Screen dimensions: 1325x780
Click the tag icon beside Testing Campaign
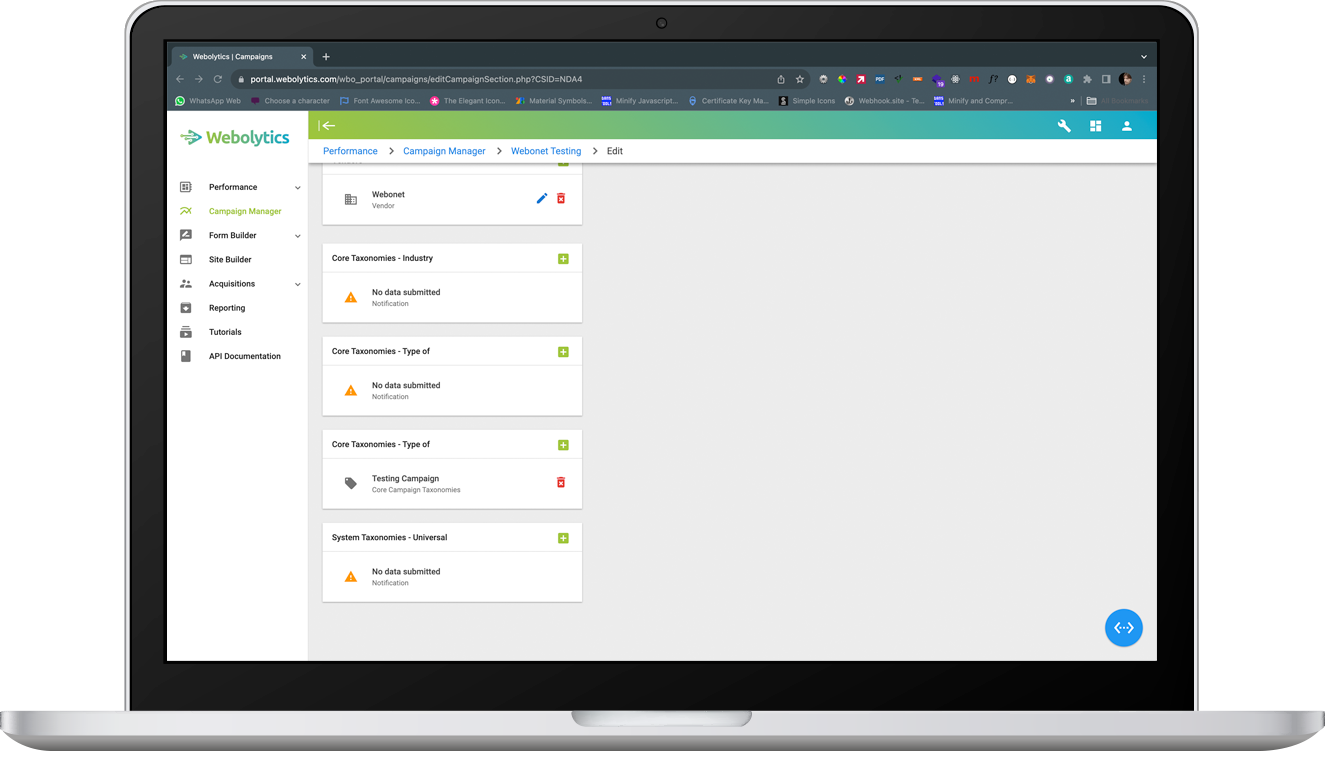coord(351,483)
